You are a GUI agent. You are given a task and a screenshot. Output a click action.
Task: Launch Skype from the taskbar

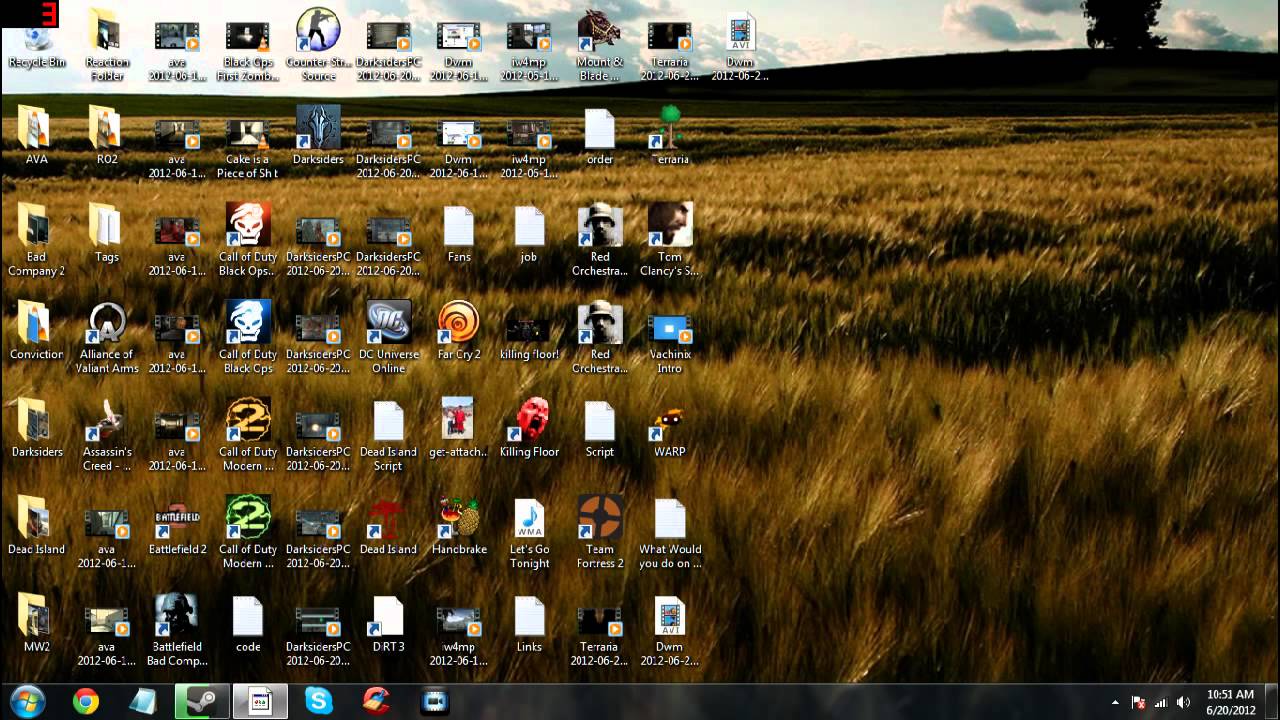point(319,702)
